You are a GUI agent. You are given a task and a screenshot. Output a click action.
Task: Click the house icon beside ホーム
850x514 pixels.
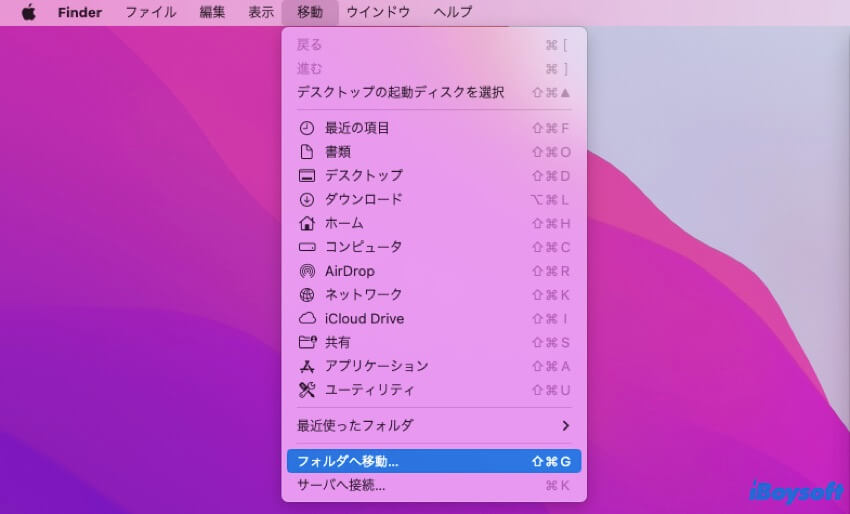[307, 223]
